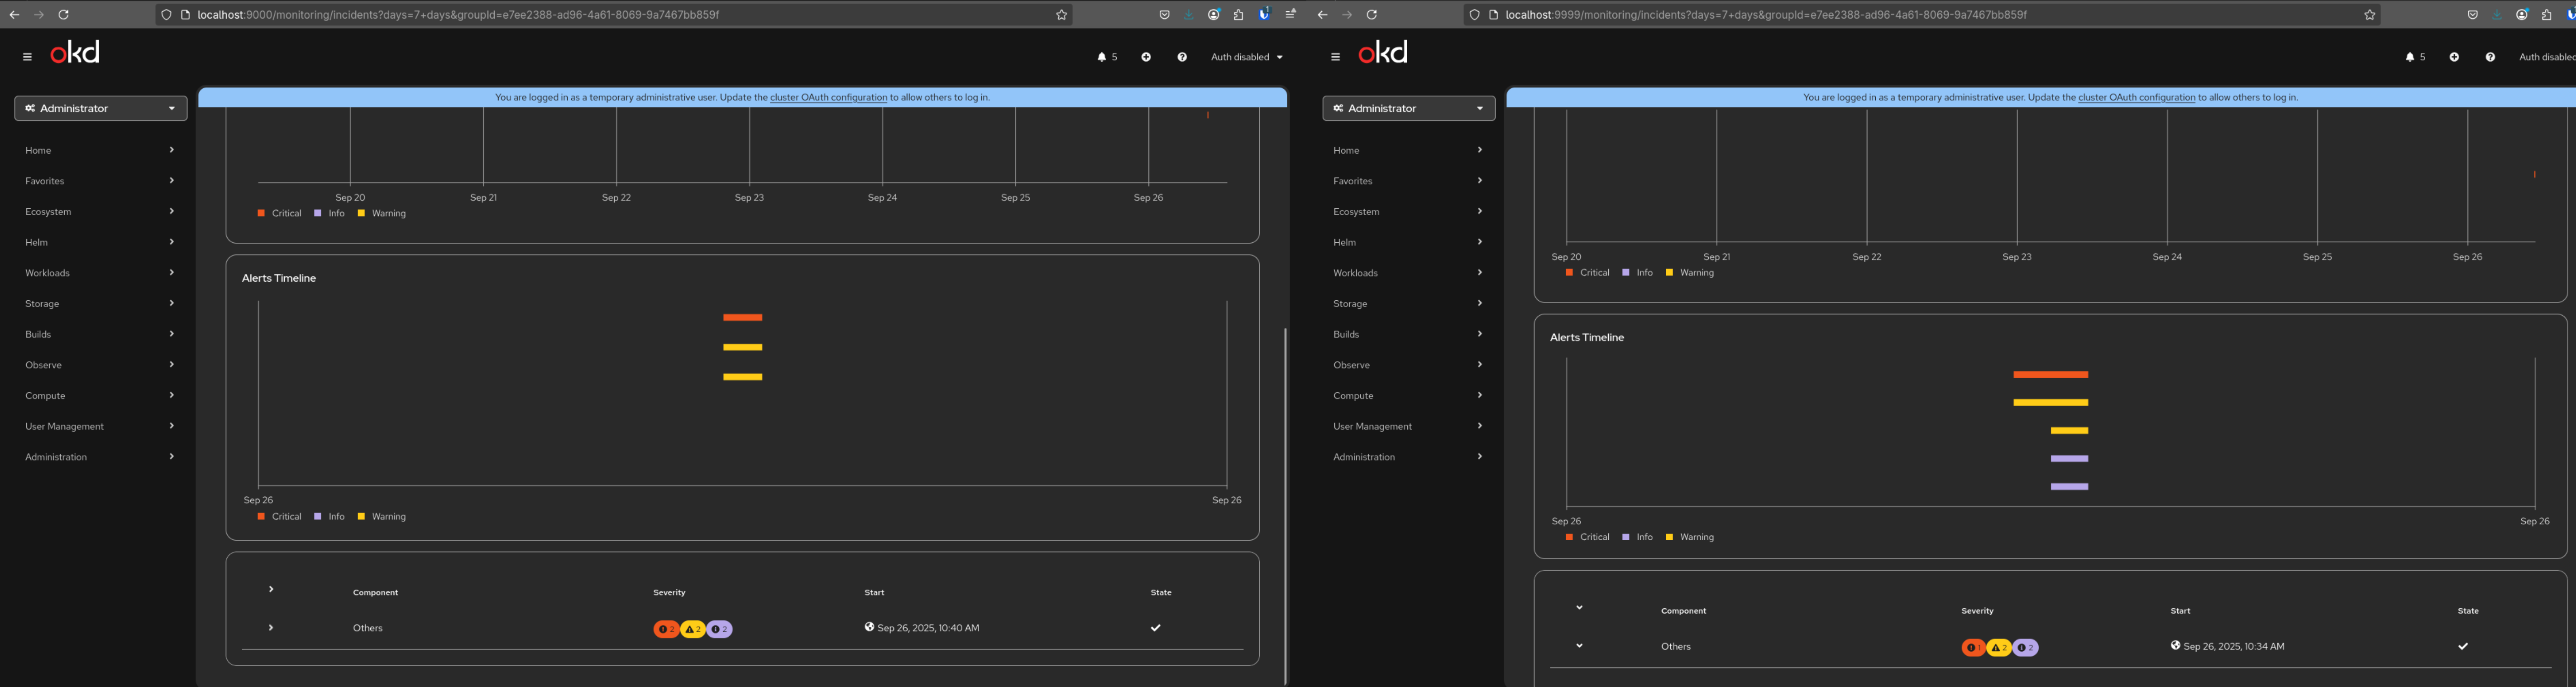Click okd logo in right window

coord(1383,52)
